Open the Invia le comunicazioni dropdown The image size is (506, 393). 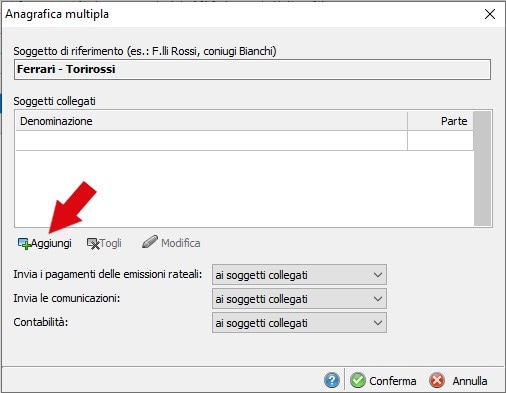(x=299, y=299)
